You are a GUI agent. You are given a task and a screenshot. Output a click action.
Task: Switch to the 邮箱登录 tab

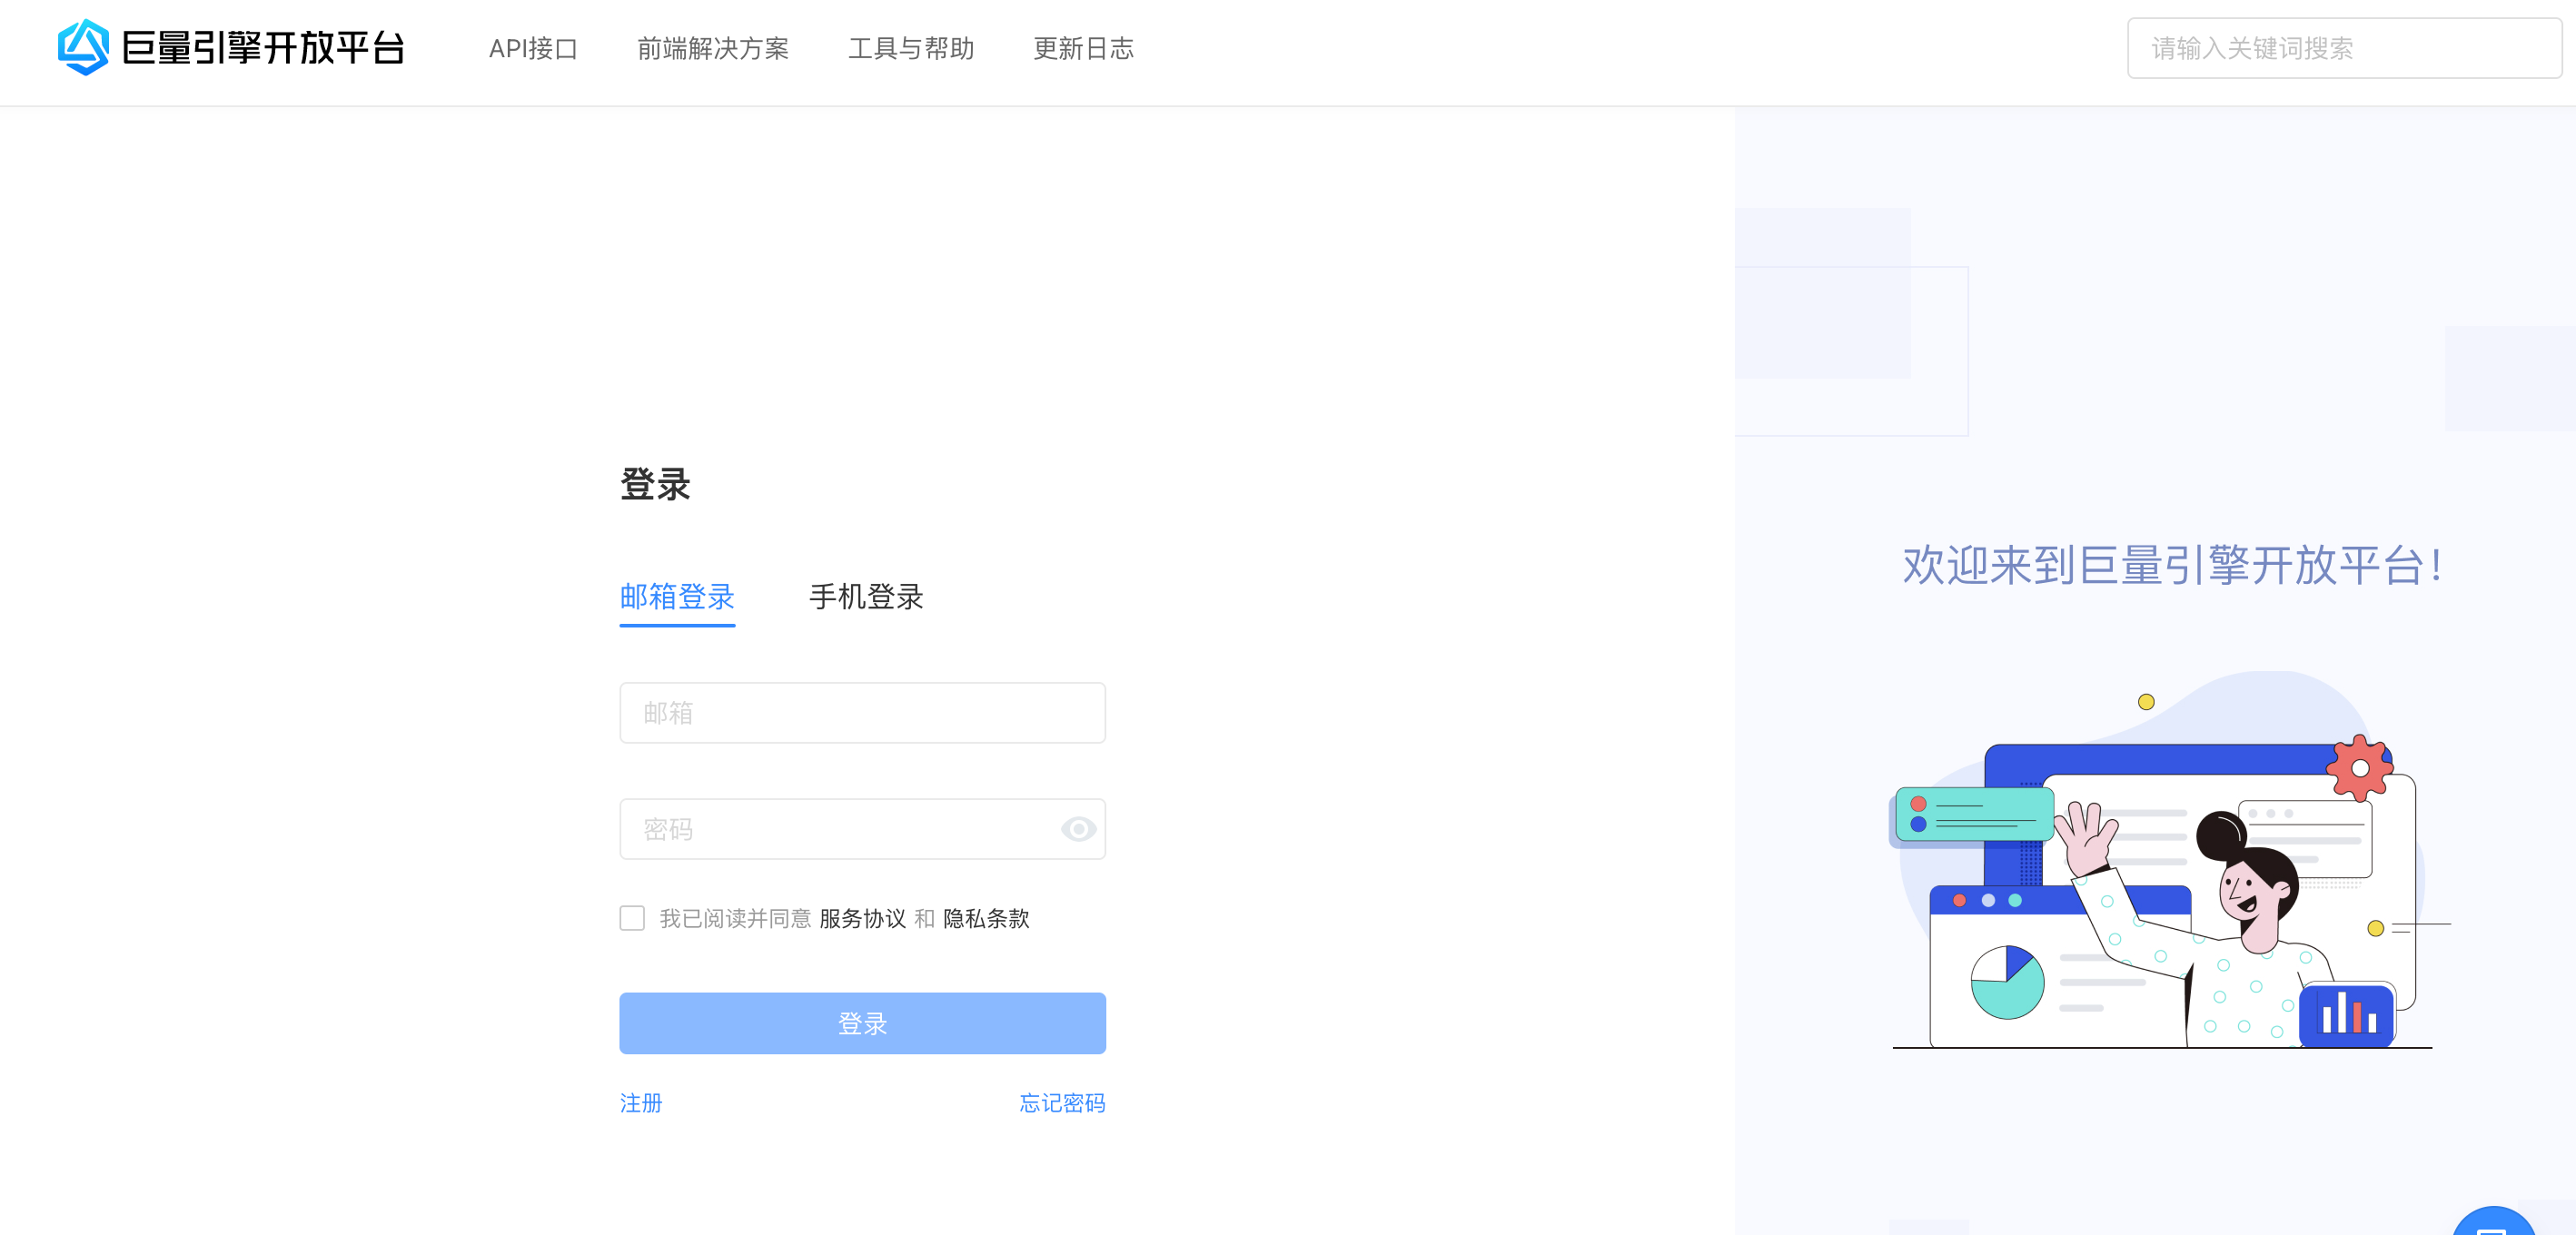click(x=677, y=597)
